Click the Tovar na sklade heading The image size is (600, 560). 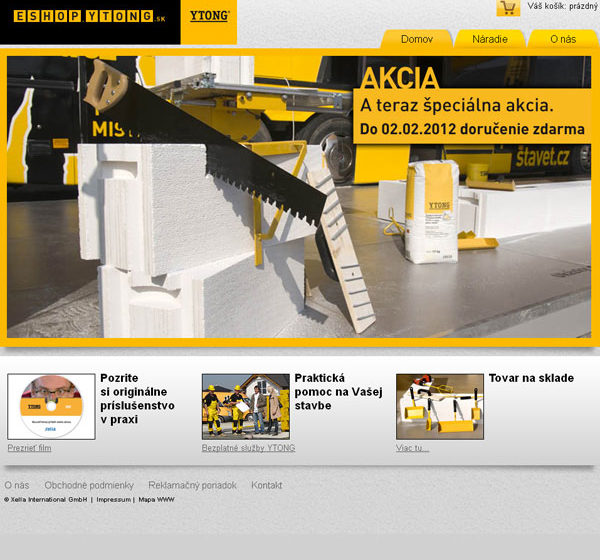[531, 378]
